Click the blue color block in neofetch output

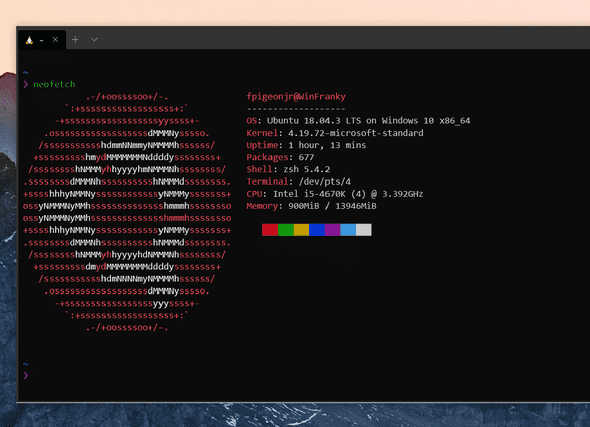(317, 229)
